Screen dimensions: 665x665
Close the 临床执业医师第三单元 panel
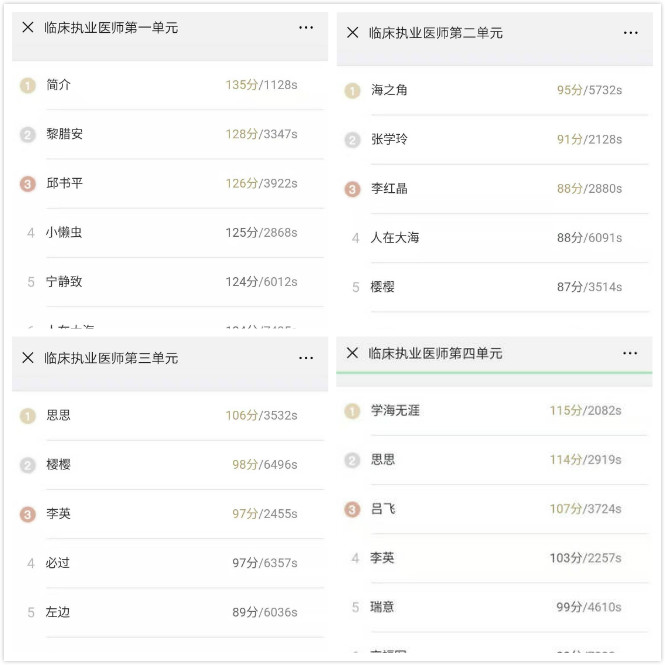[28, 358]
